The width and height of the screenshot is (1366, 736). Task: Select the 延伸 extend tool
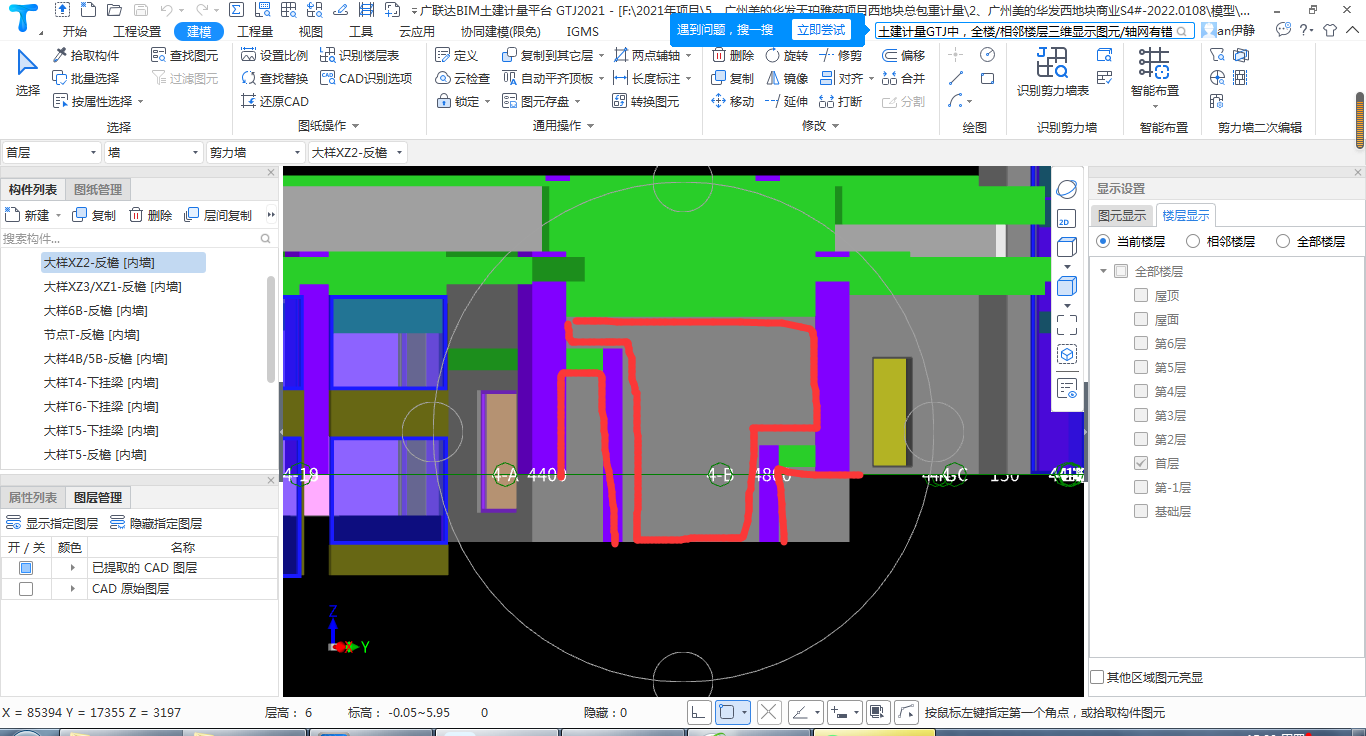786,101
